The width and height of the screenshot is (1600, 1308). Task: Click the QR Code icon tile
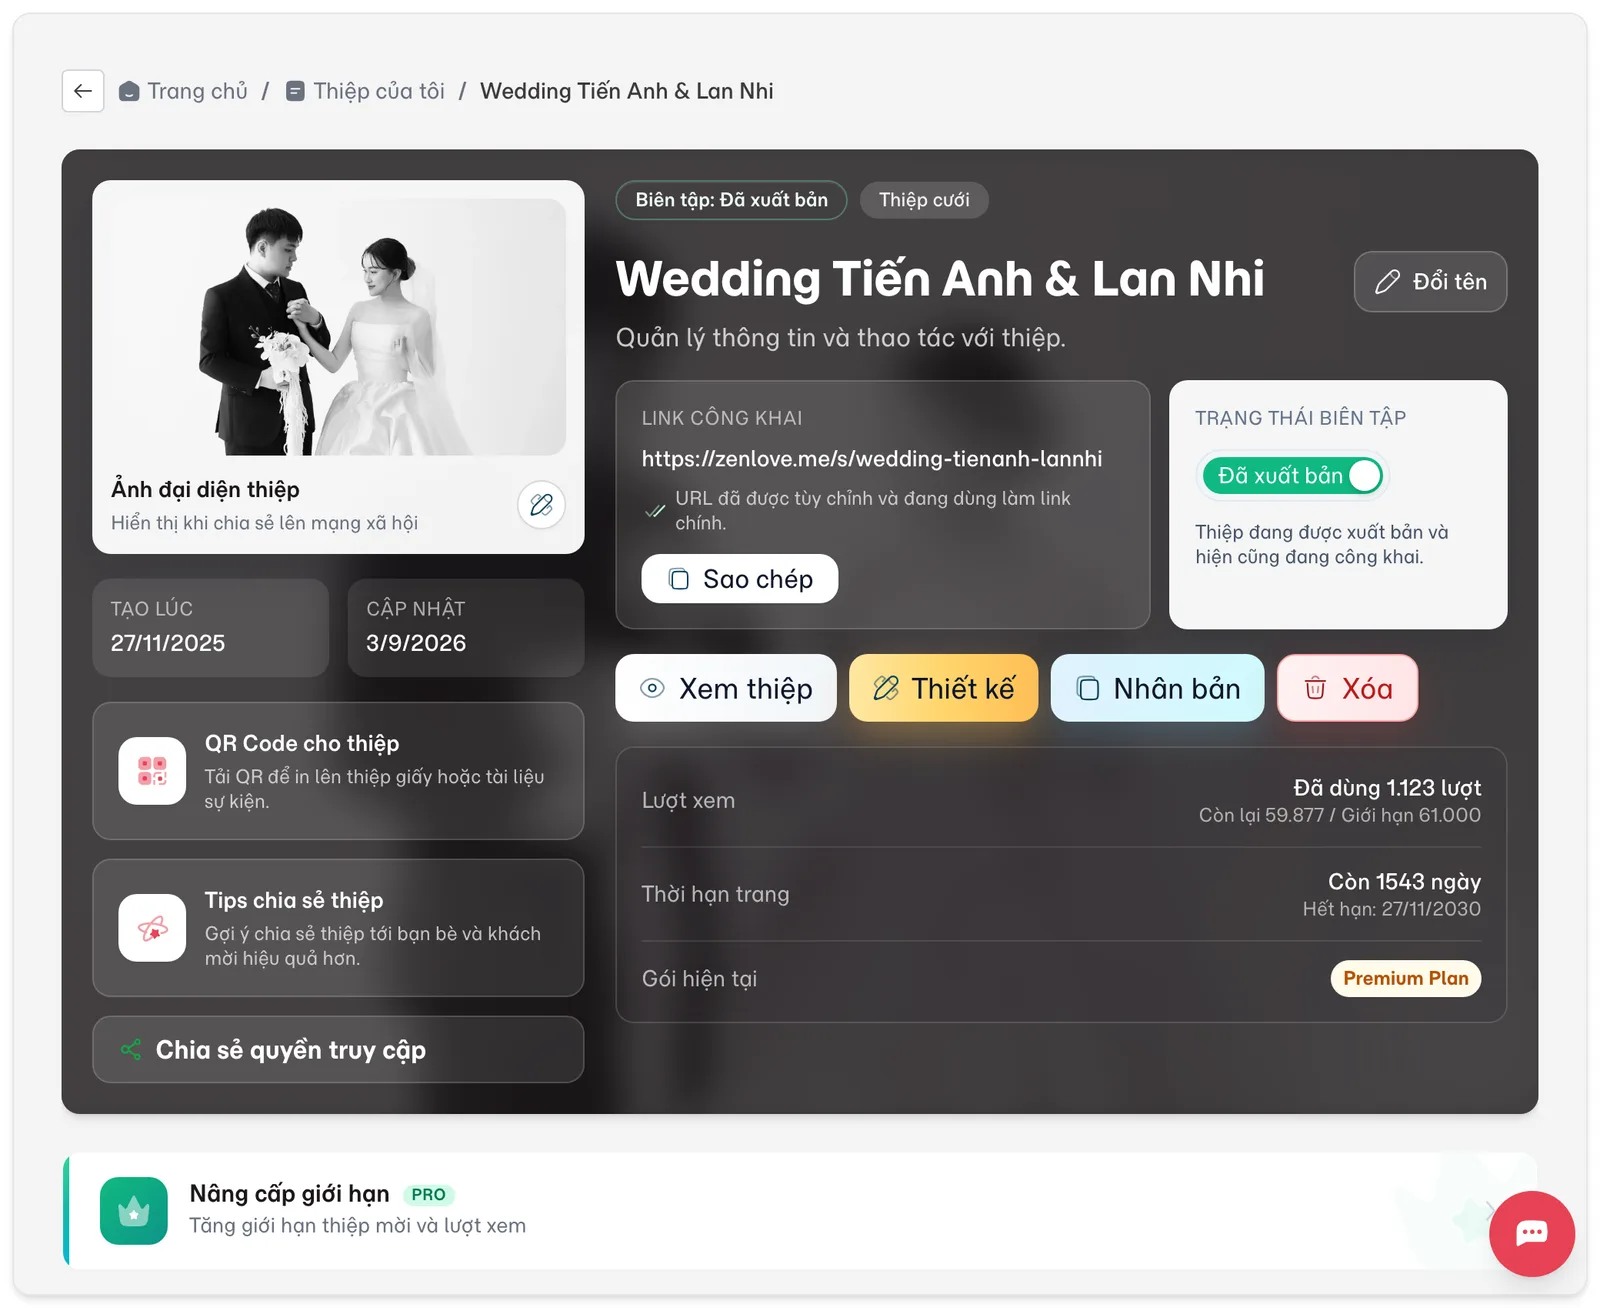click(152, 771)
